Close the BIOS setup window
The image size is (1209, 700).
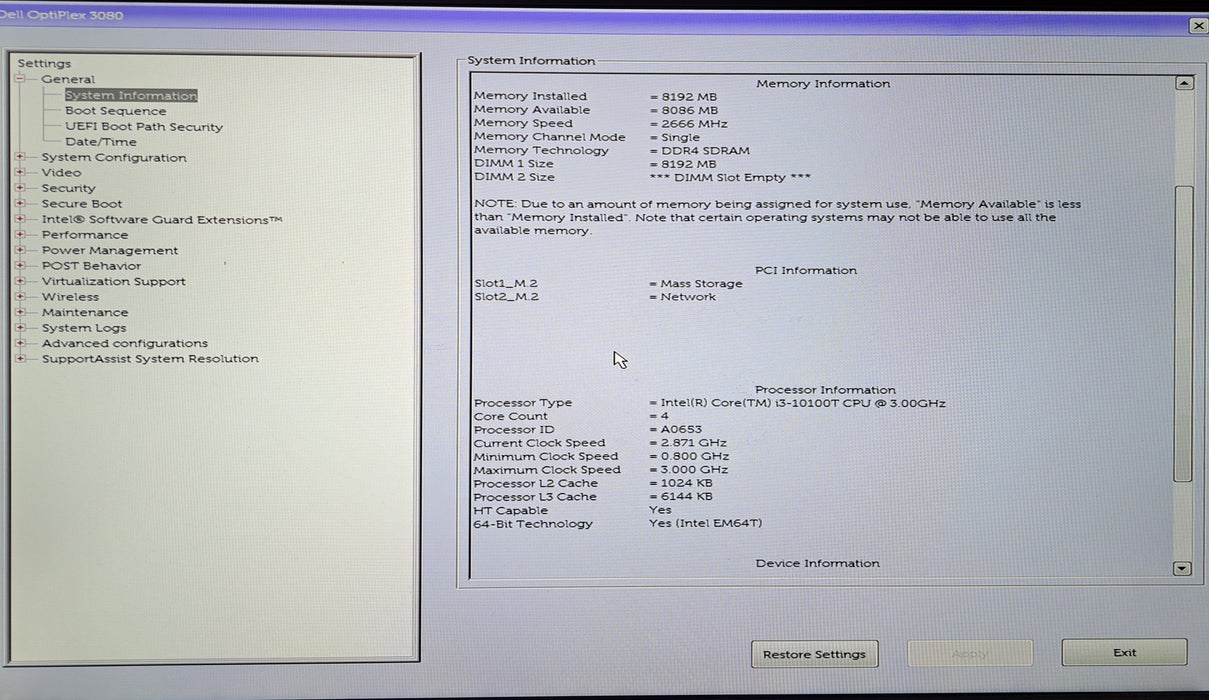pyautogui.click(x=1198, y=26)
